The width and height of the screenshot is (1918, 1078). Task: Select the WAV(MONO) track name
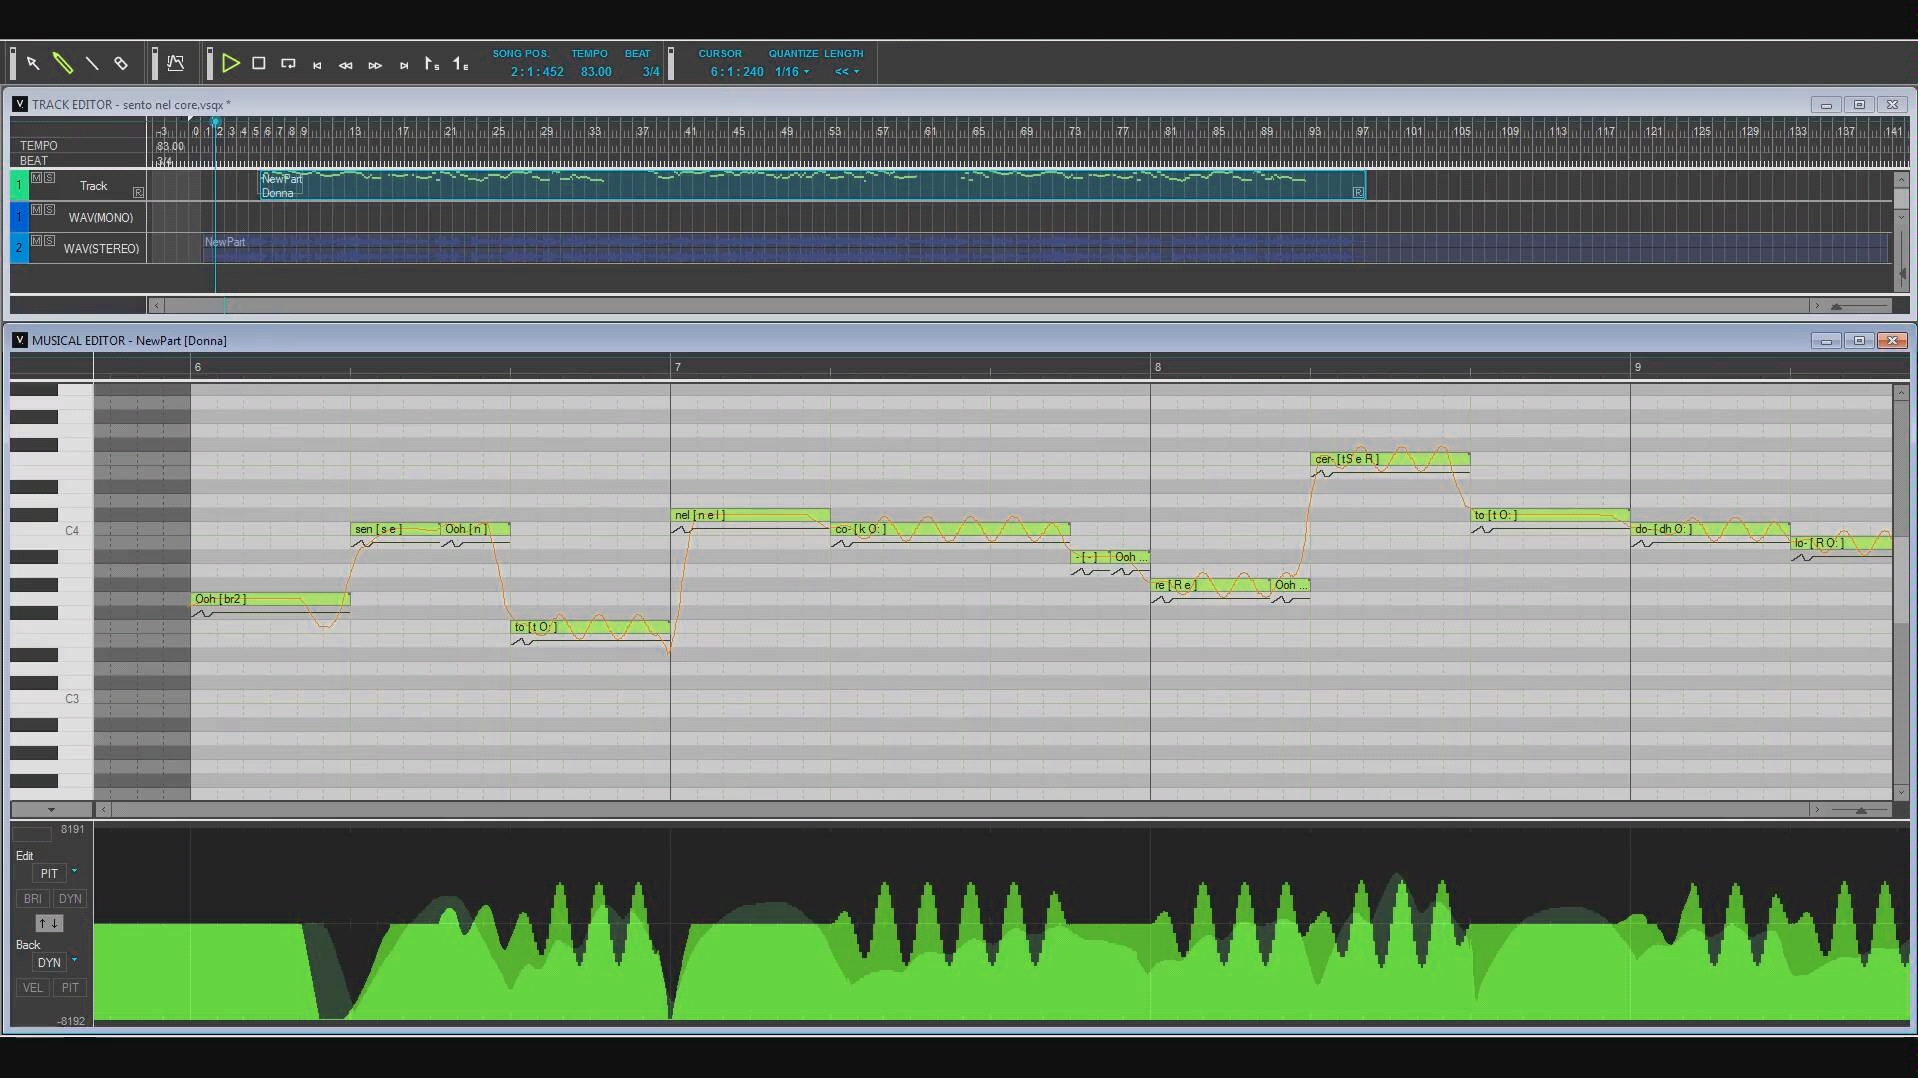101,218
